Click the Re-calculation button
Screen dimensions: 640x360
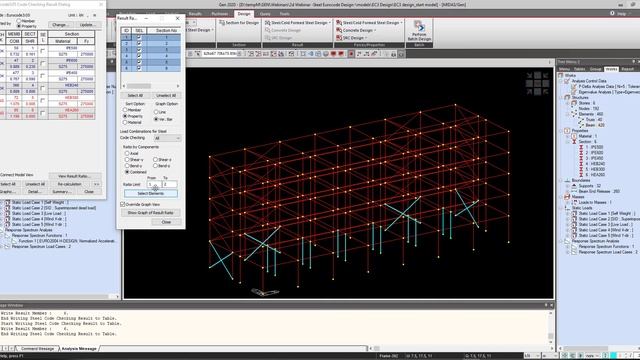click(69, 184)
